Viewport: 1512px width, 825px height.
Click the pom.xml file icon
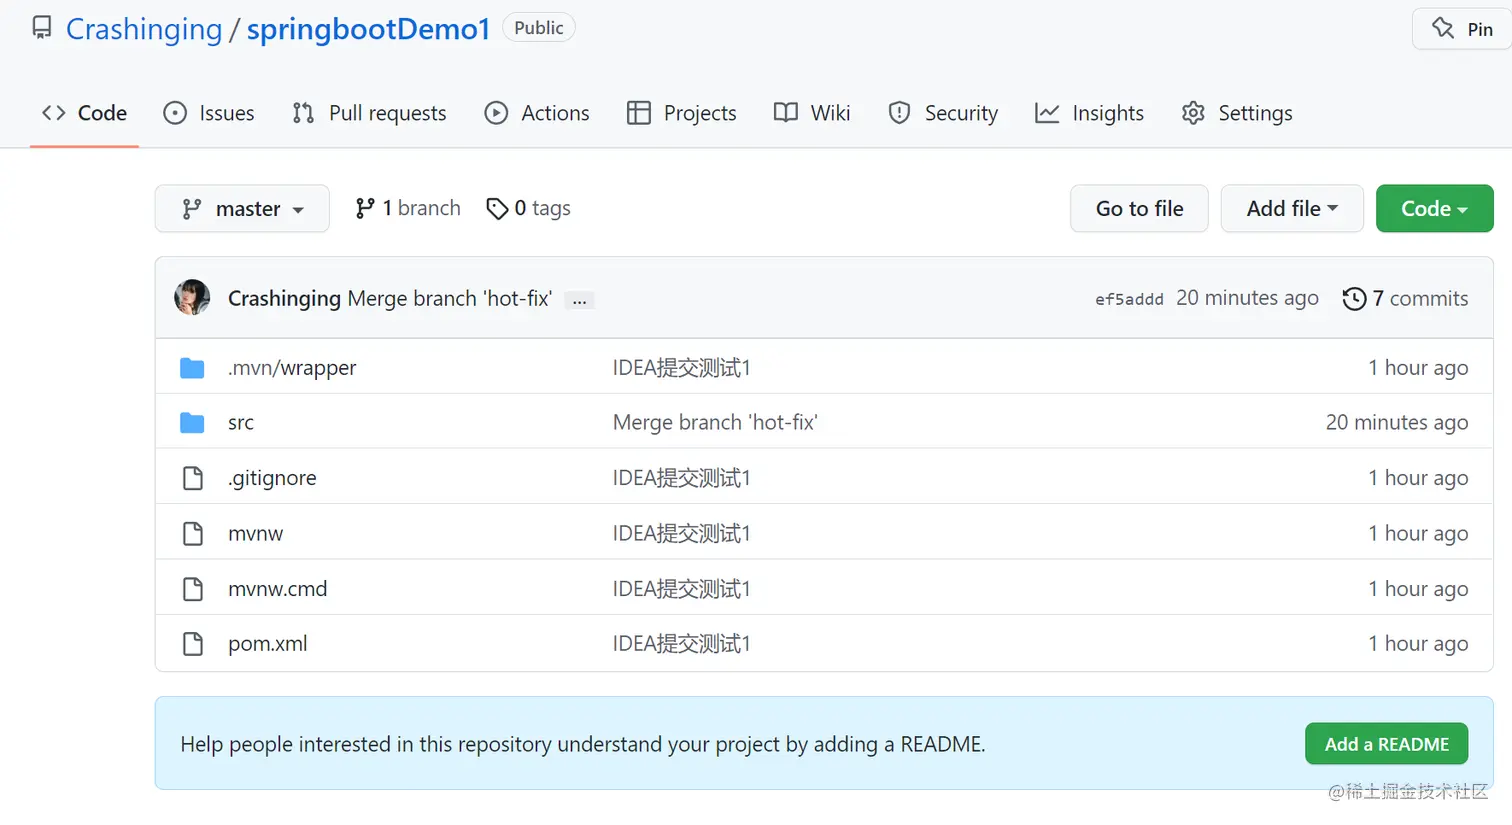[x=193, y=644]
